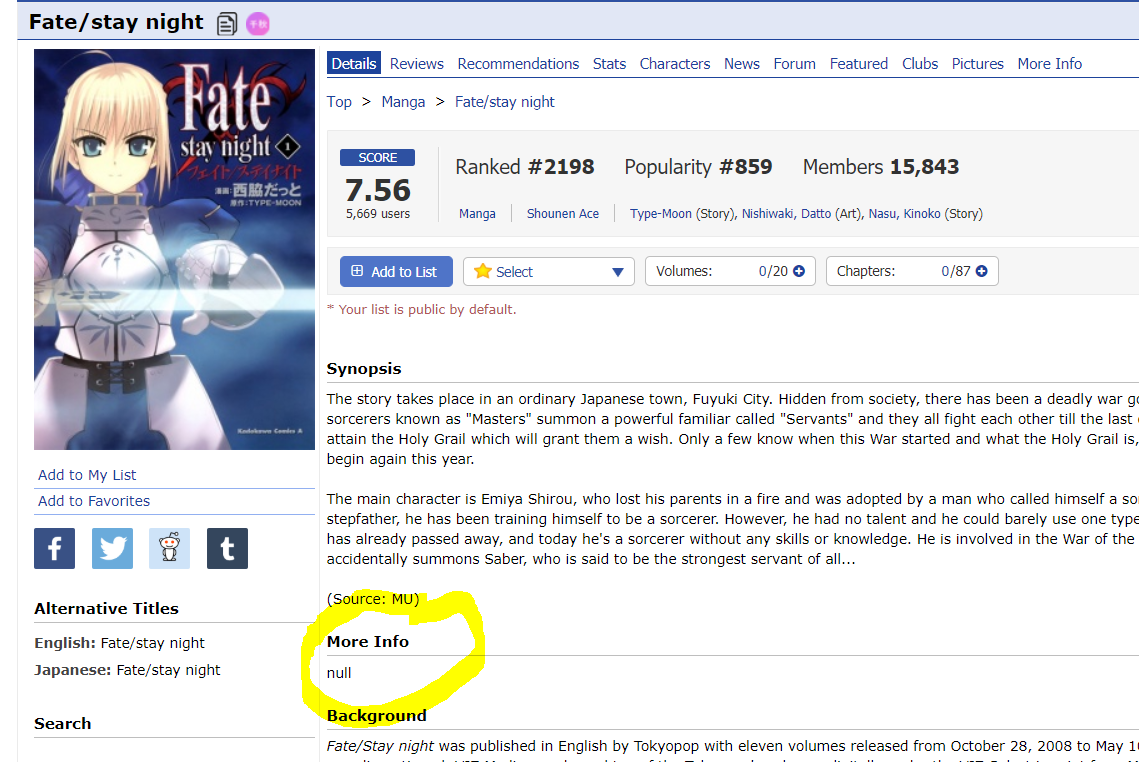Open the Shounen Ace magazine link
The image size is (1139, 762).
point(563,213)
